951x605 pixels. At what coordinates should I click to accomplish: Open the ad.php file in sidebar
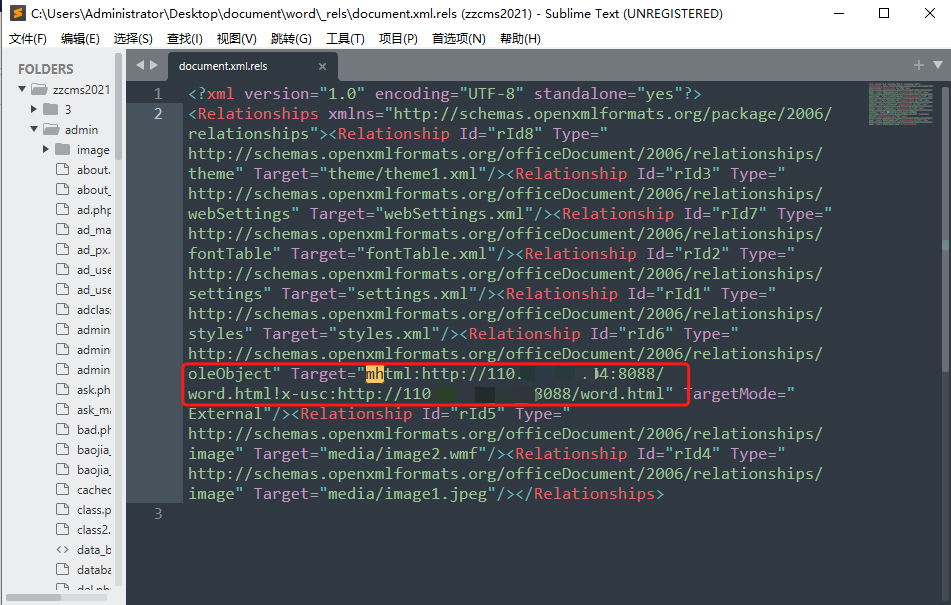point(93,210)
